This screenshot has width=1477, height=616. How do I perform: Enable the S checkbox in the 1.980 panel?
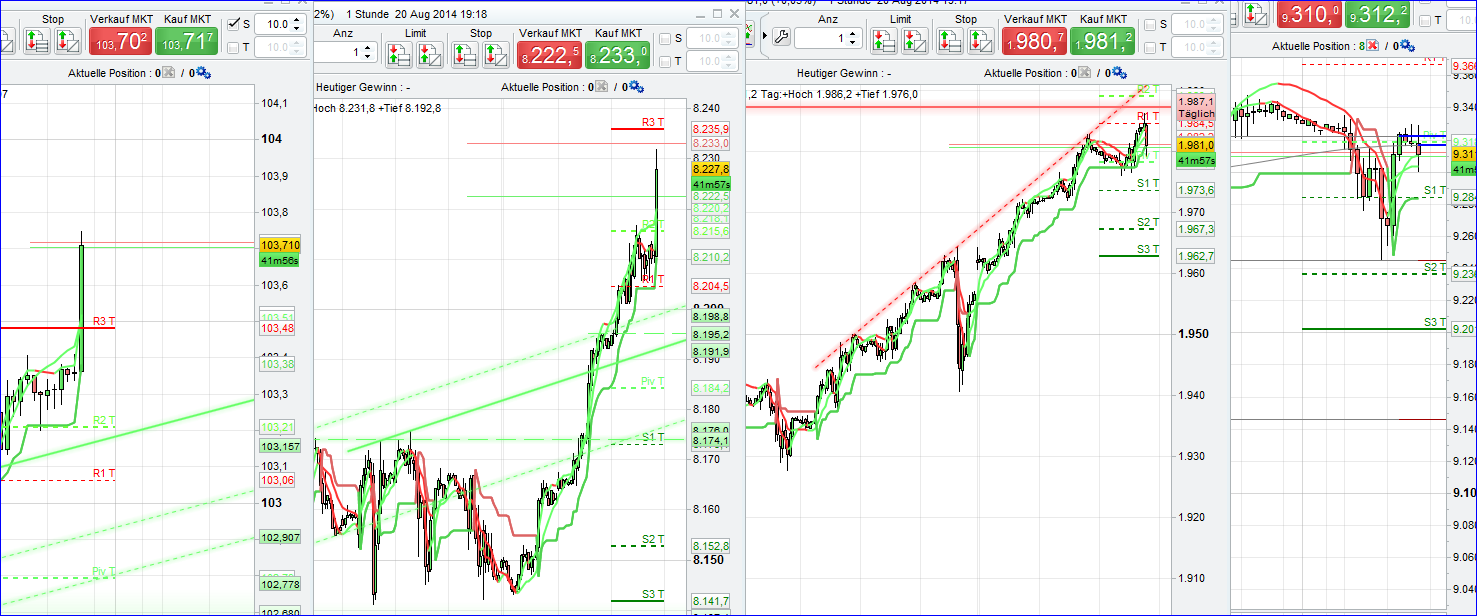[x=1151, y=24]
